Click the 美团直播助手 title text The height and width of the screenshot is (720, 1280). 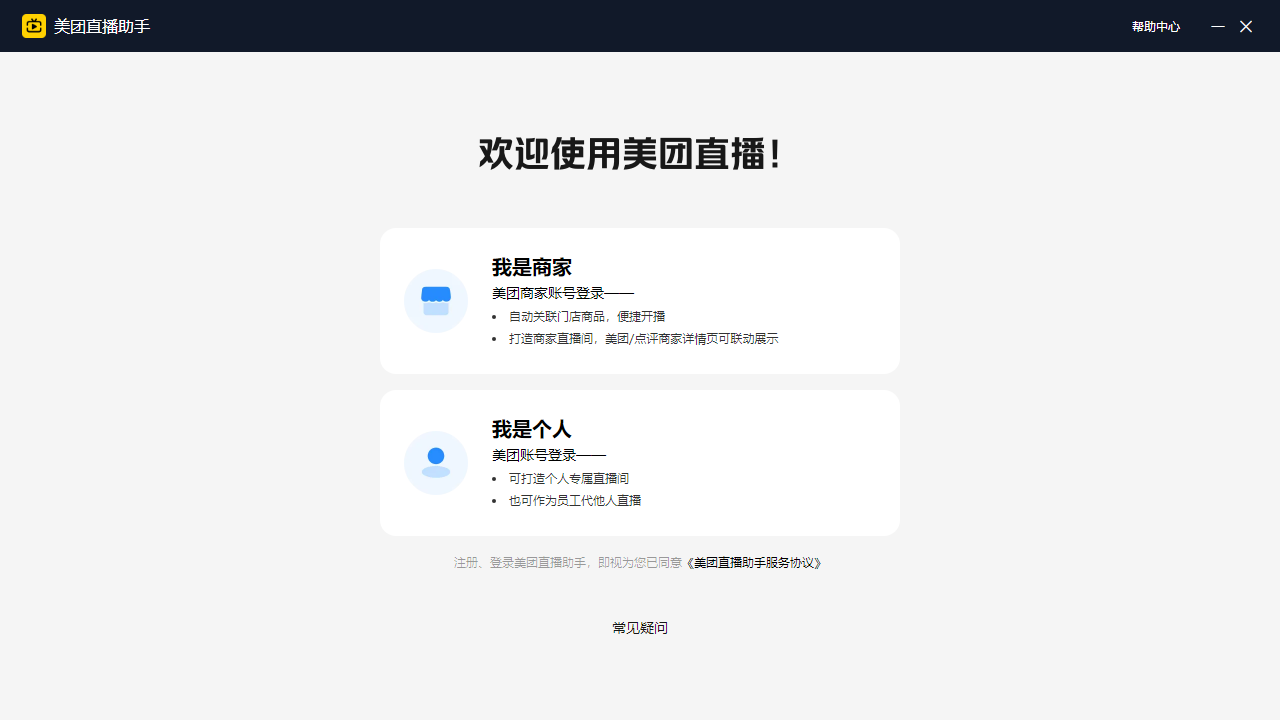click(101, 27)
